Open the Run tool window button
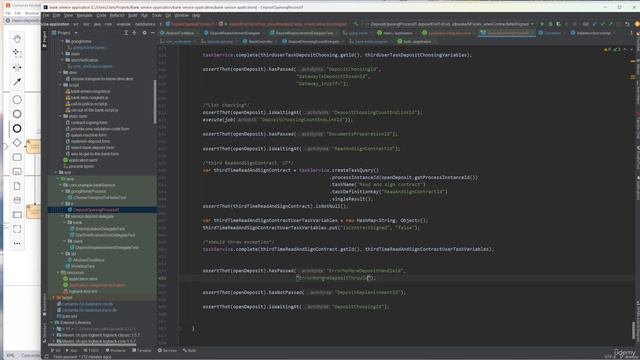The width and height of the screenshot is (640, 360). point(72,350)
